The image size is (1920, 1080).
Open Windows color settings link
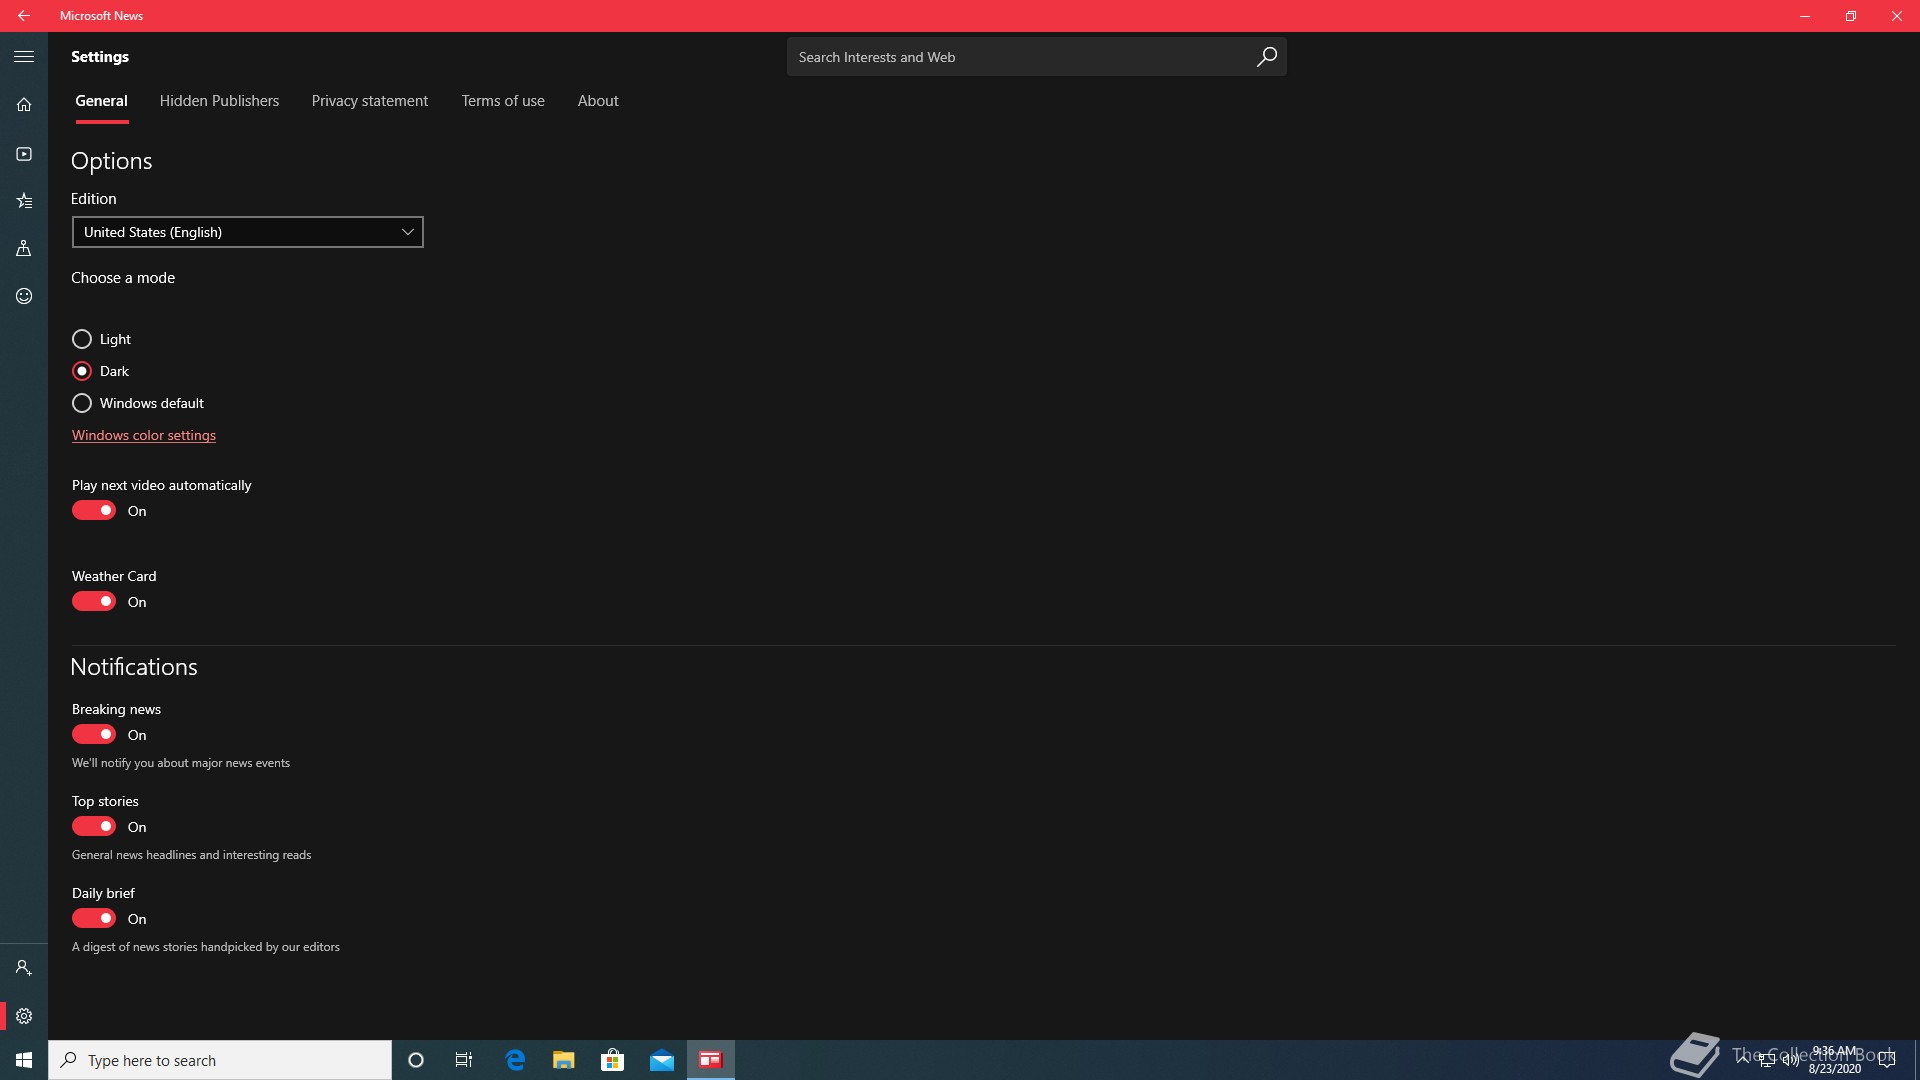coord(144,435)
